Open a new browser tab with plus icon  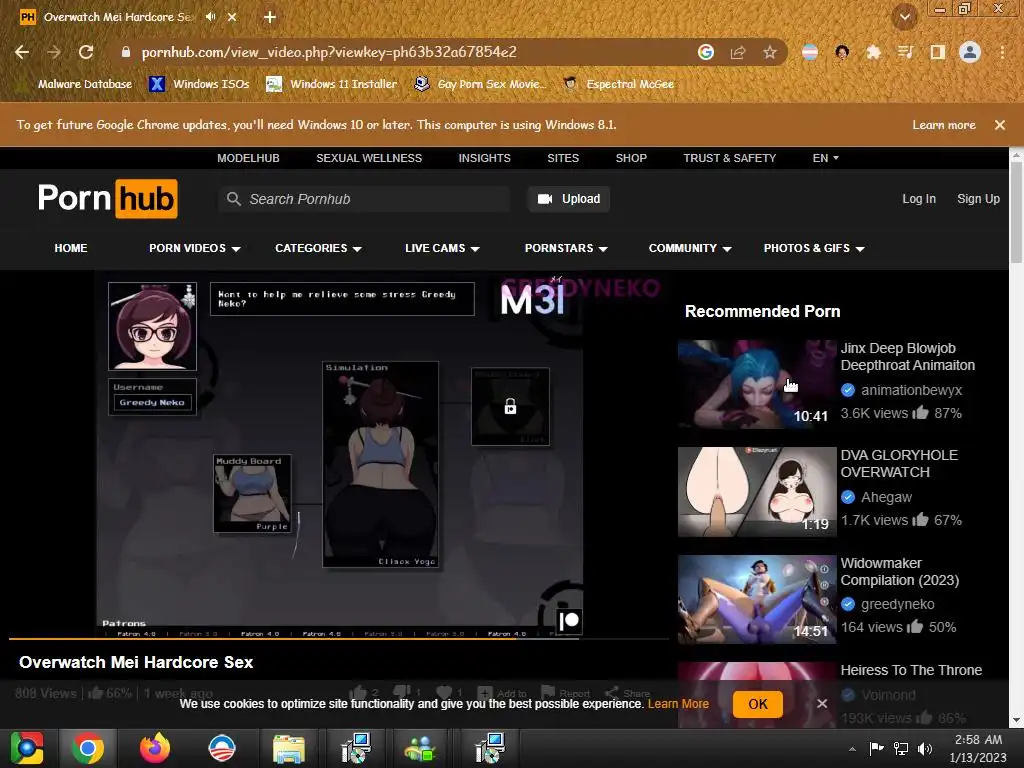270,17
